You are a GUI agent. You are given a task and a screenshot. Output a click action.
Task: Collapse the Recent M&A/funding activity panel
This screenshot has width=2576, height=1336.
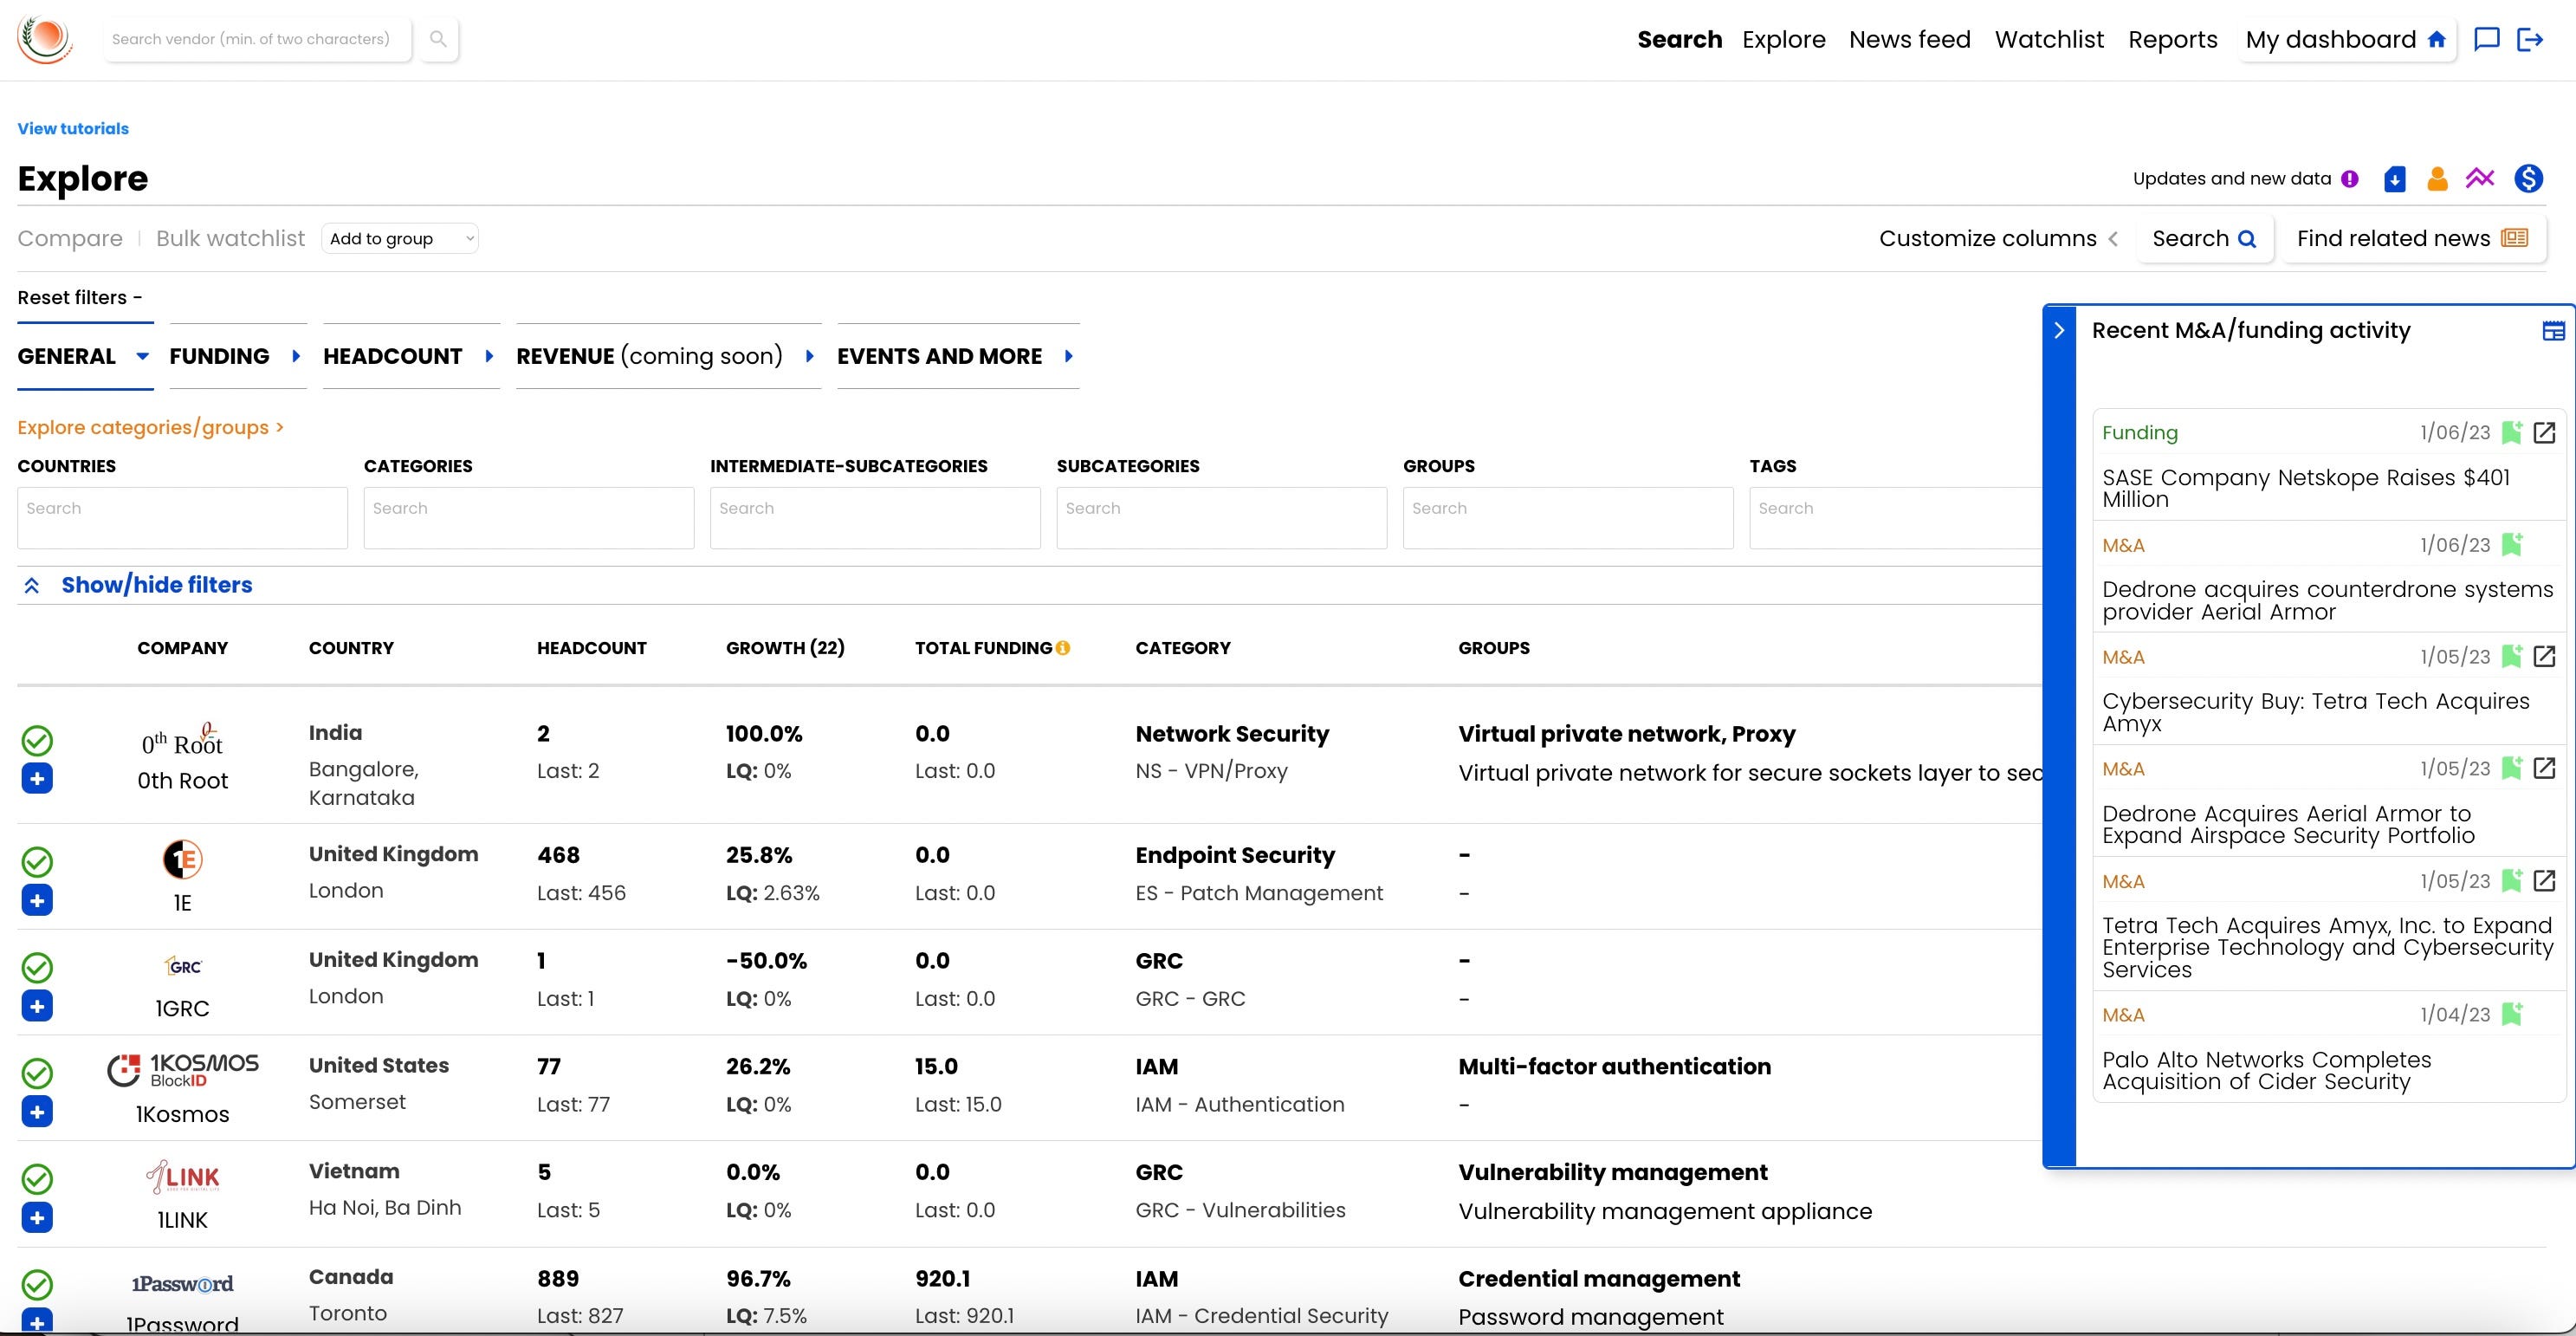(x=2059, y=330)
